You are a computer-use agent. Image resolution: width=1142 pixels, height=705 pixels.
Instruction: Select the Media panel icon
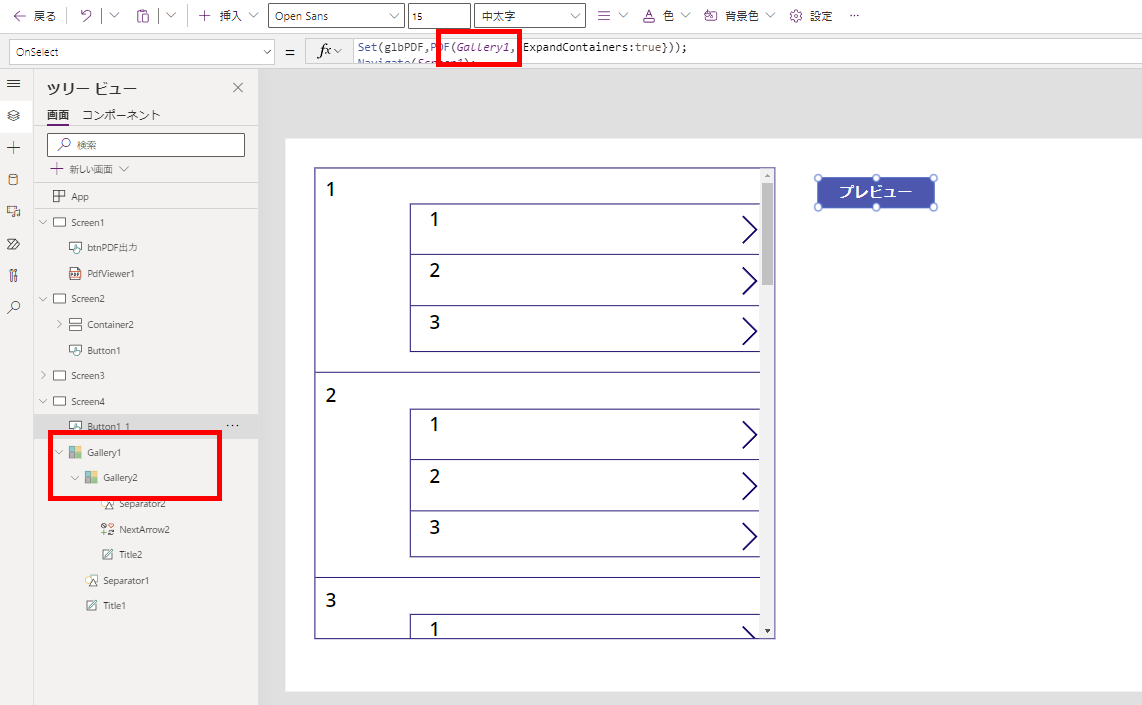tap(14, 211)
